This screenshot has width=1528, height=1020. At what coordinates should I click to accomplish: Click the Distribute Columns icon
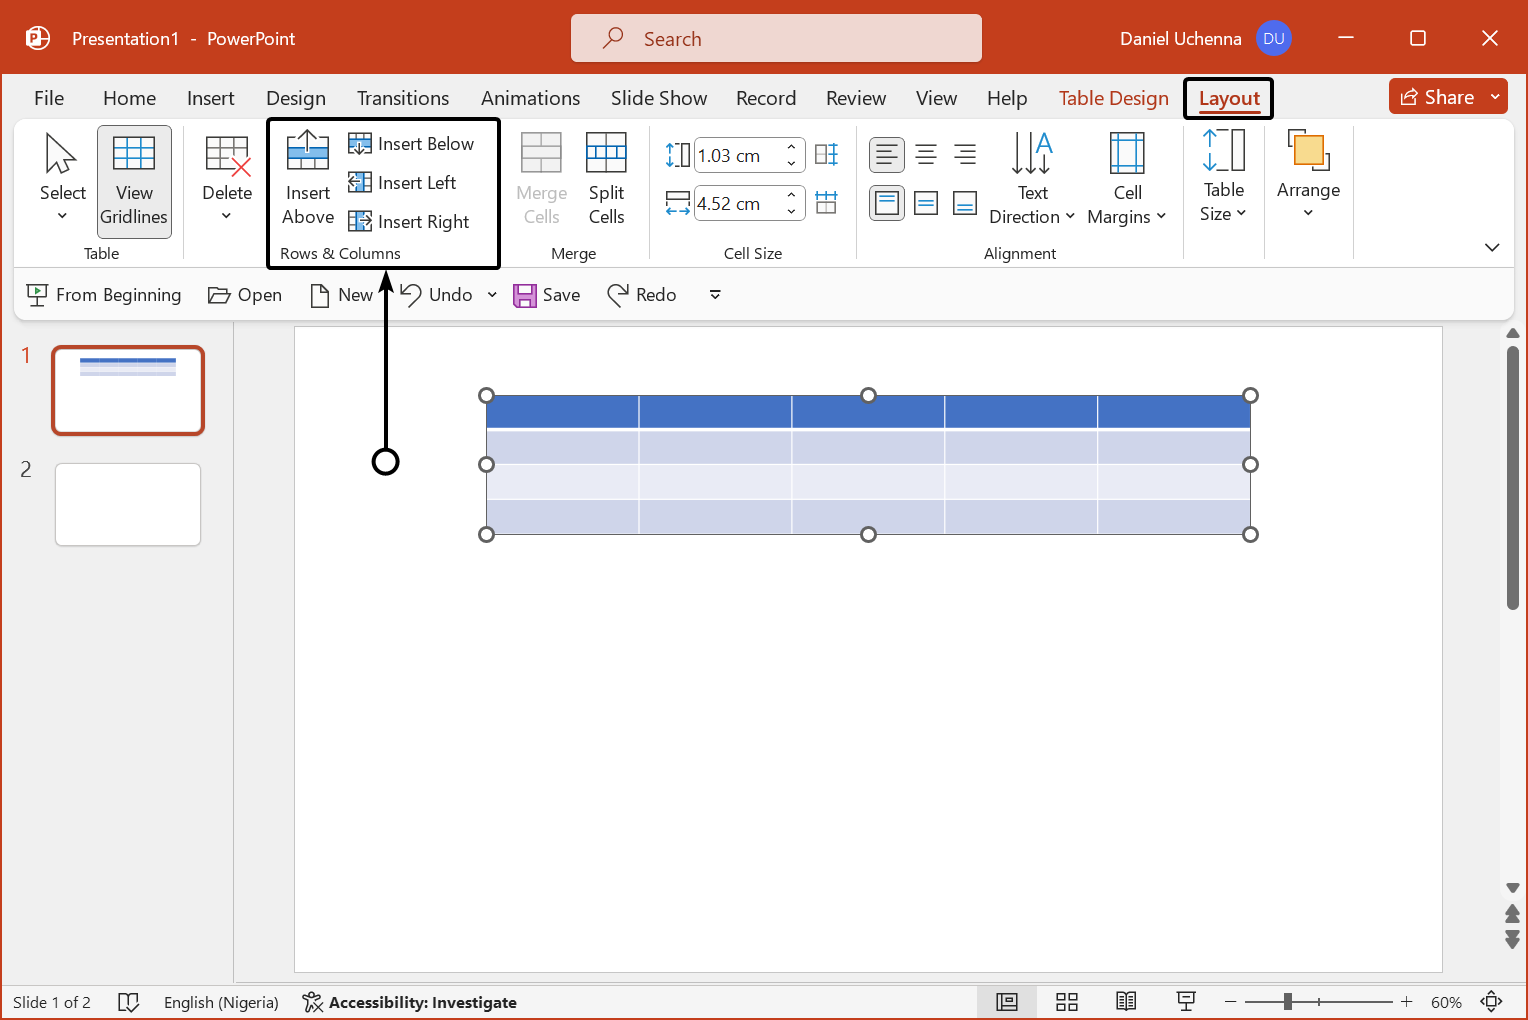[x=826, y=203]
